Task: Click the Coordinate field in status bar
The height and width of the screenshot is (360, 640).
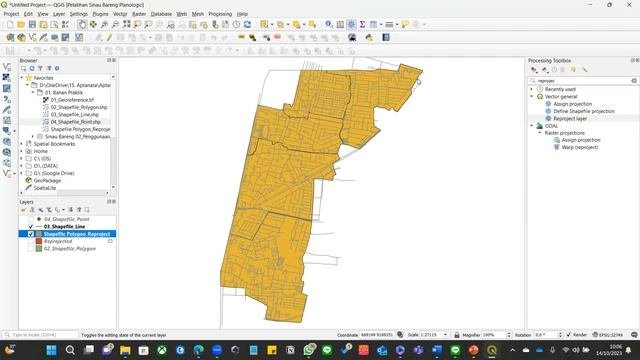Action: [x=376, y=335]
